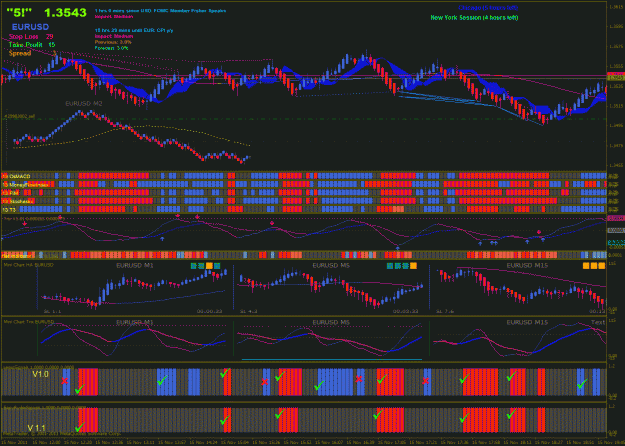The image size is (625, 446).
Task: Click the orange square beside EURUSD M5
Action: (413, 265)
